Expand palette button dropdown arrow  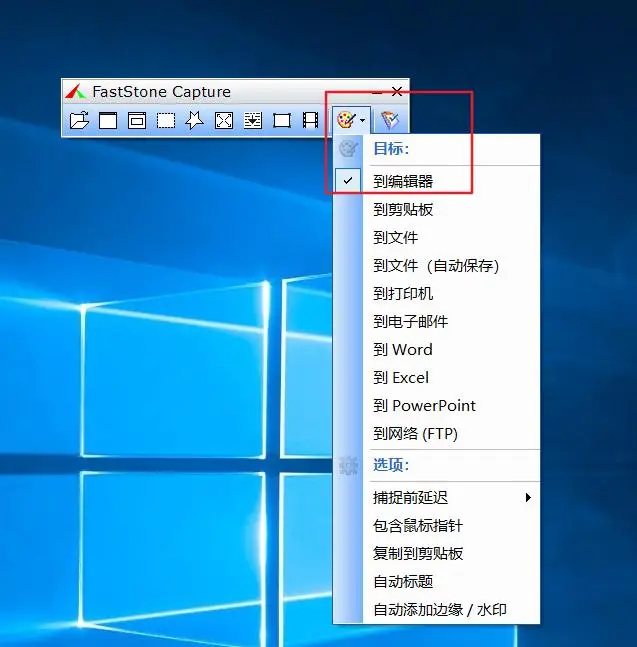(362, 120)
